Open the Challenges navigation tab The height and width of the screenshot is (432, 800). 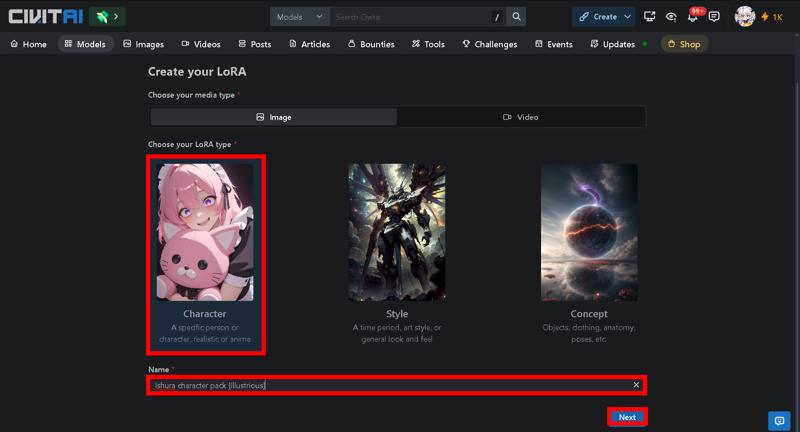tap(490, 44)
